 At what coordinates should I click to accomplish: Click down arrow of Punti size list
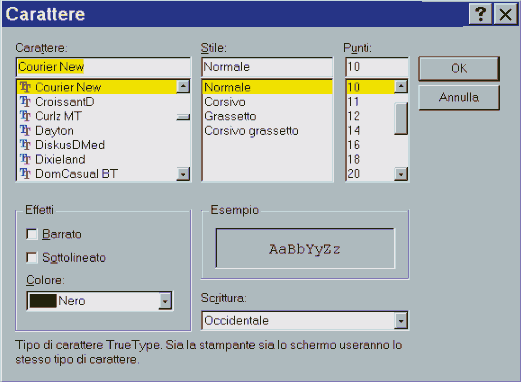point(401,174)
